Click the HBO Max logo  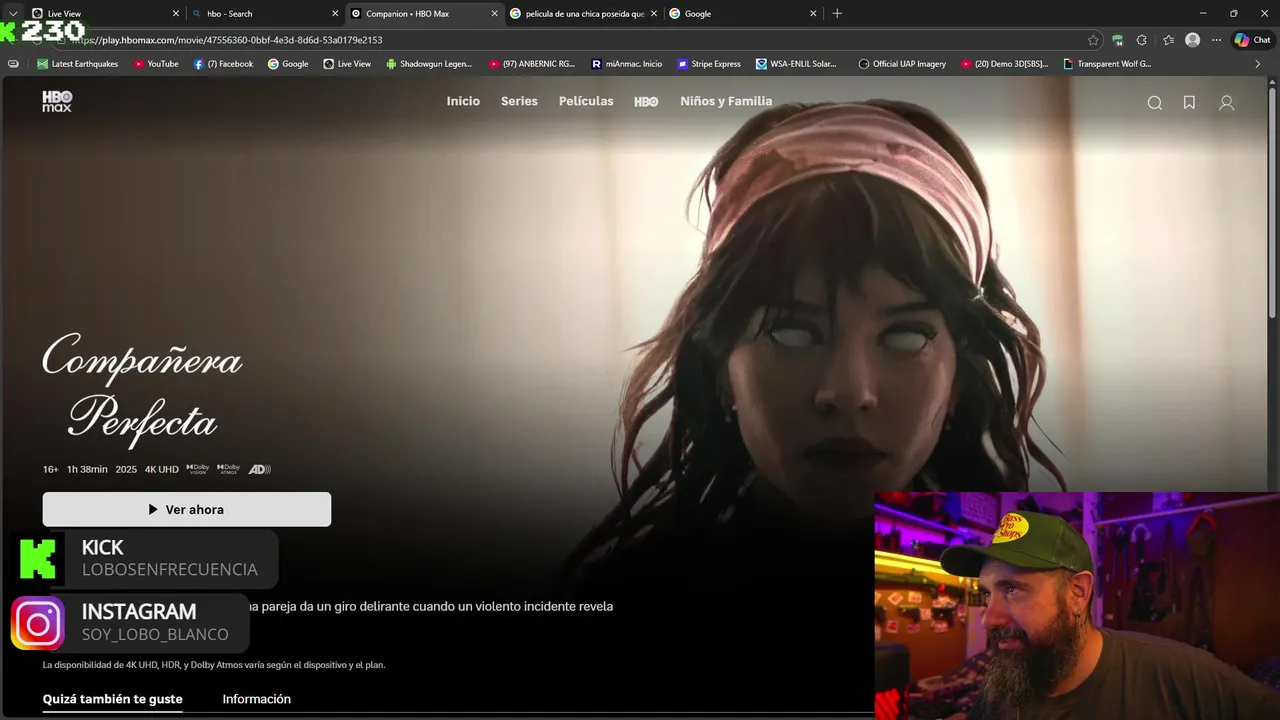(x=57, y=101)
